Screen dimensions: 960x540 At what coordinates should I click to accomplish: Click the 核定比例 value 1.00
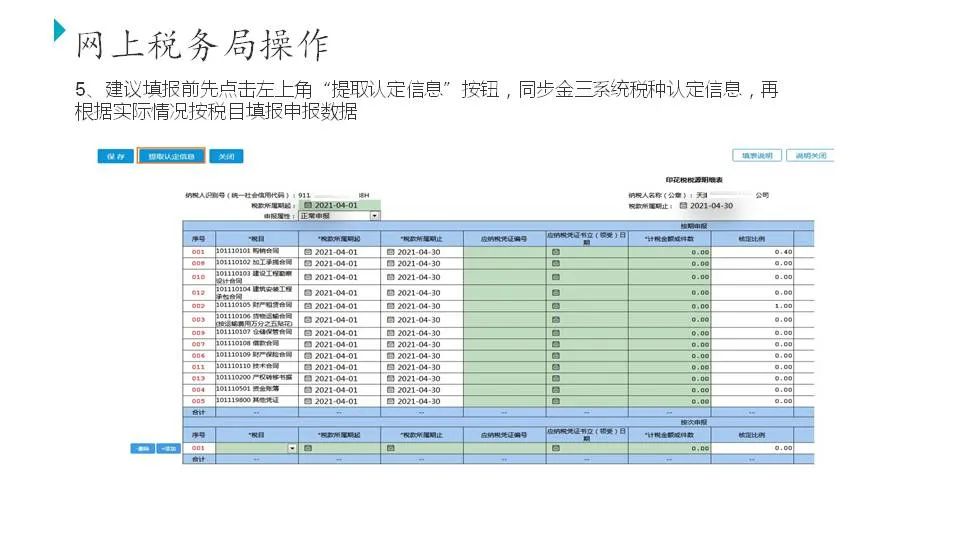click(783, 306)
